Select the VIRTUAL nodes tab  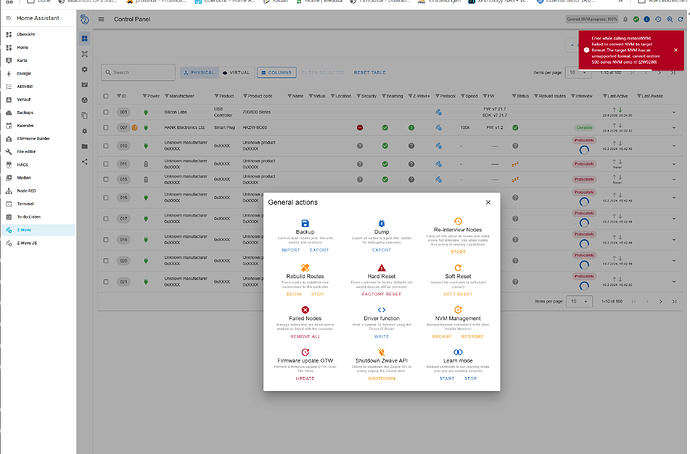pos(236,73)
